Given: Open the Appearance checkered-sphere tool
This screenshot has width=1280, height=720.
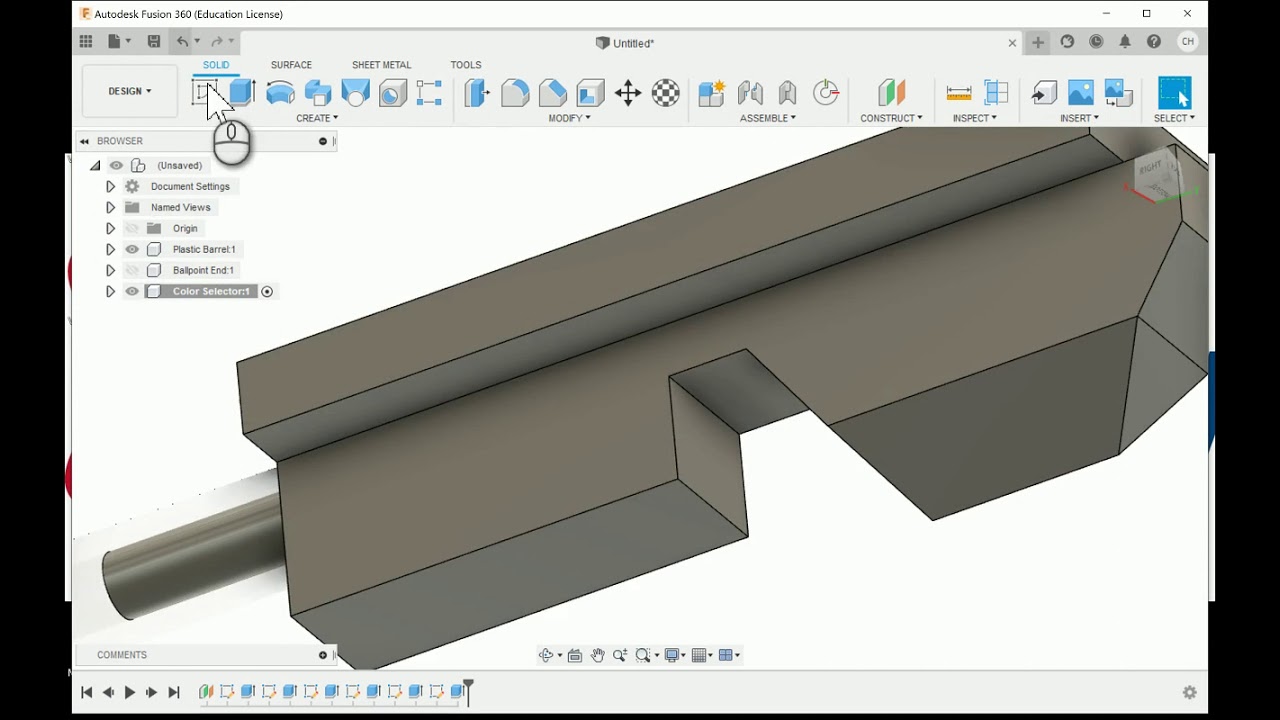Looking at the screenshot, I should [666, 93].
